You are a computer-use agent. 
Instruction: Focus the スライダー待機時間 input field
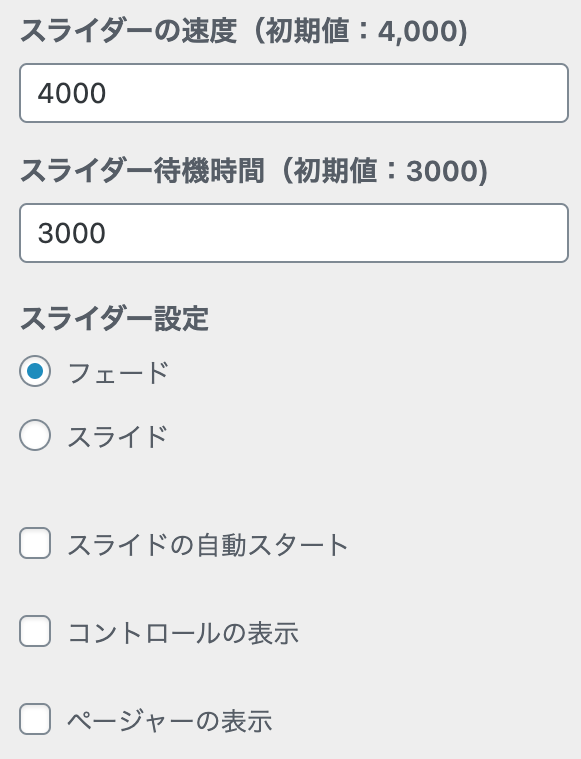294,233
